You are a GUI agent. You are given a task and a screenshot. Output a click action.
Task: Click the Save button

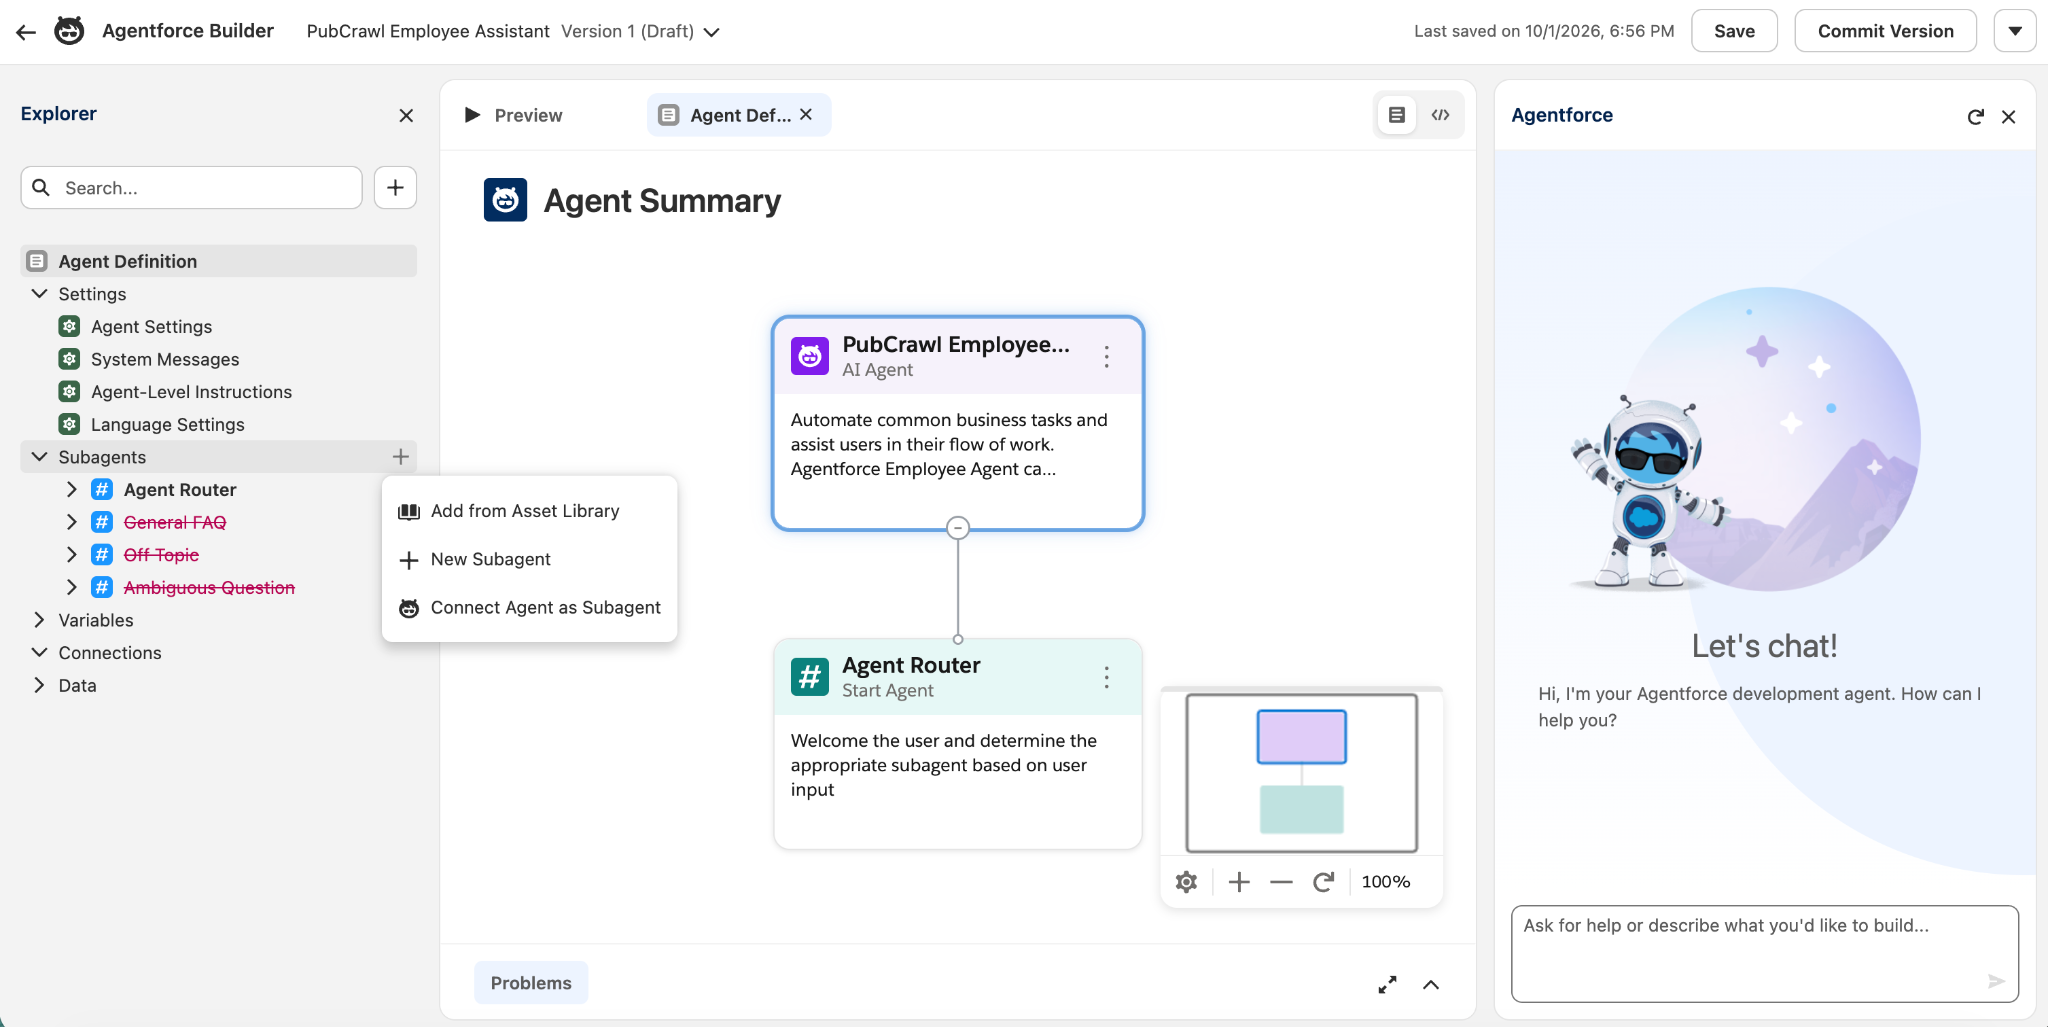[x=1734, y=31]
